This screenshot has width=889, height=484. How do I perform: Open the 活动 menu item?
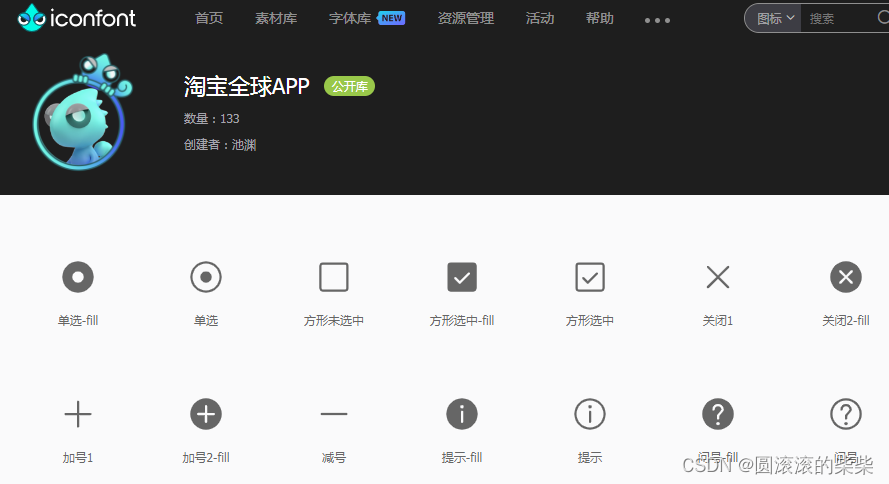point(540,19)
